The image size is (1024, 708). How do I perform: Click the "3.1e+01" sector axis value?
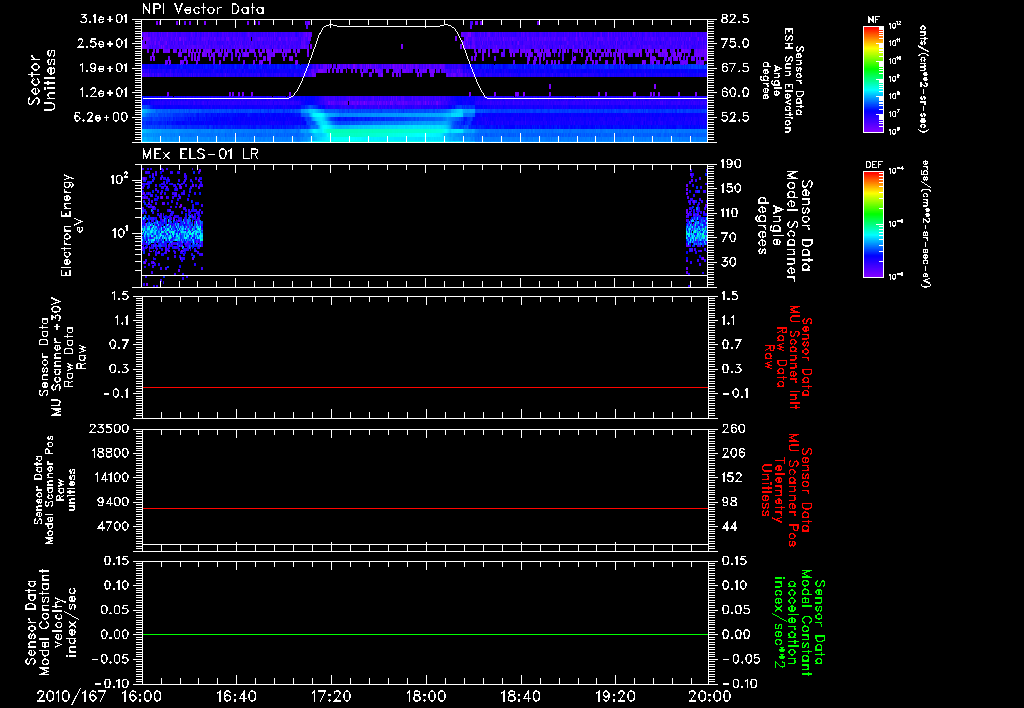pos(104,19)
